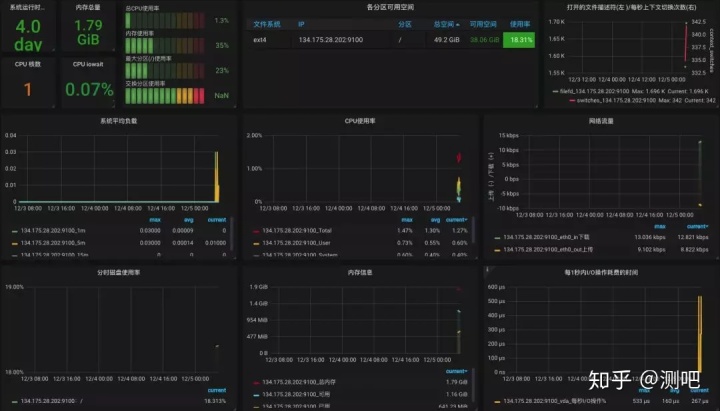Click the 4.0 day uptime value

(x=28, y=35)
